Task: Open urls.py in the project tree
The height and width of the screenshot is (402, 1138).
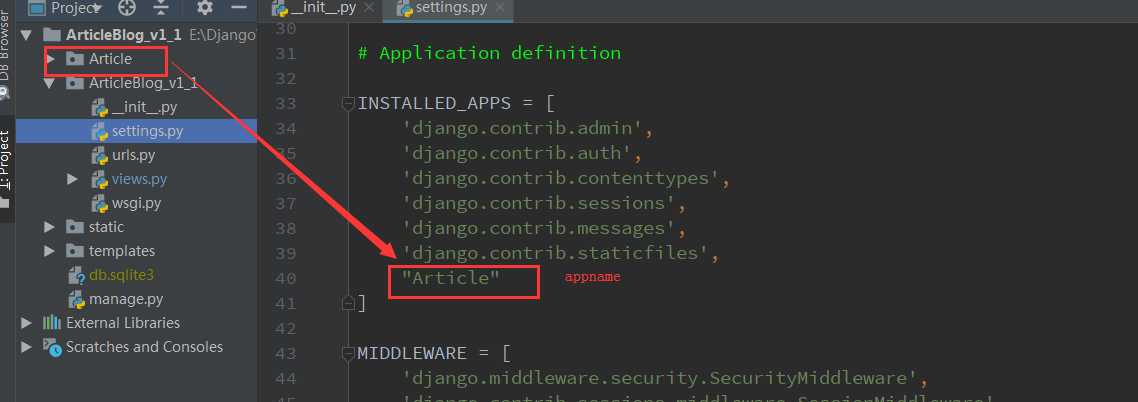Action: tap(133, 155)
